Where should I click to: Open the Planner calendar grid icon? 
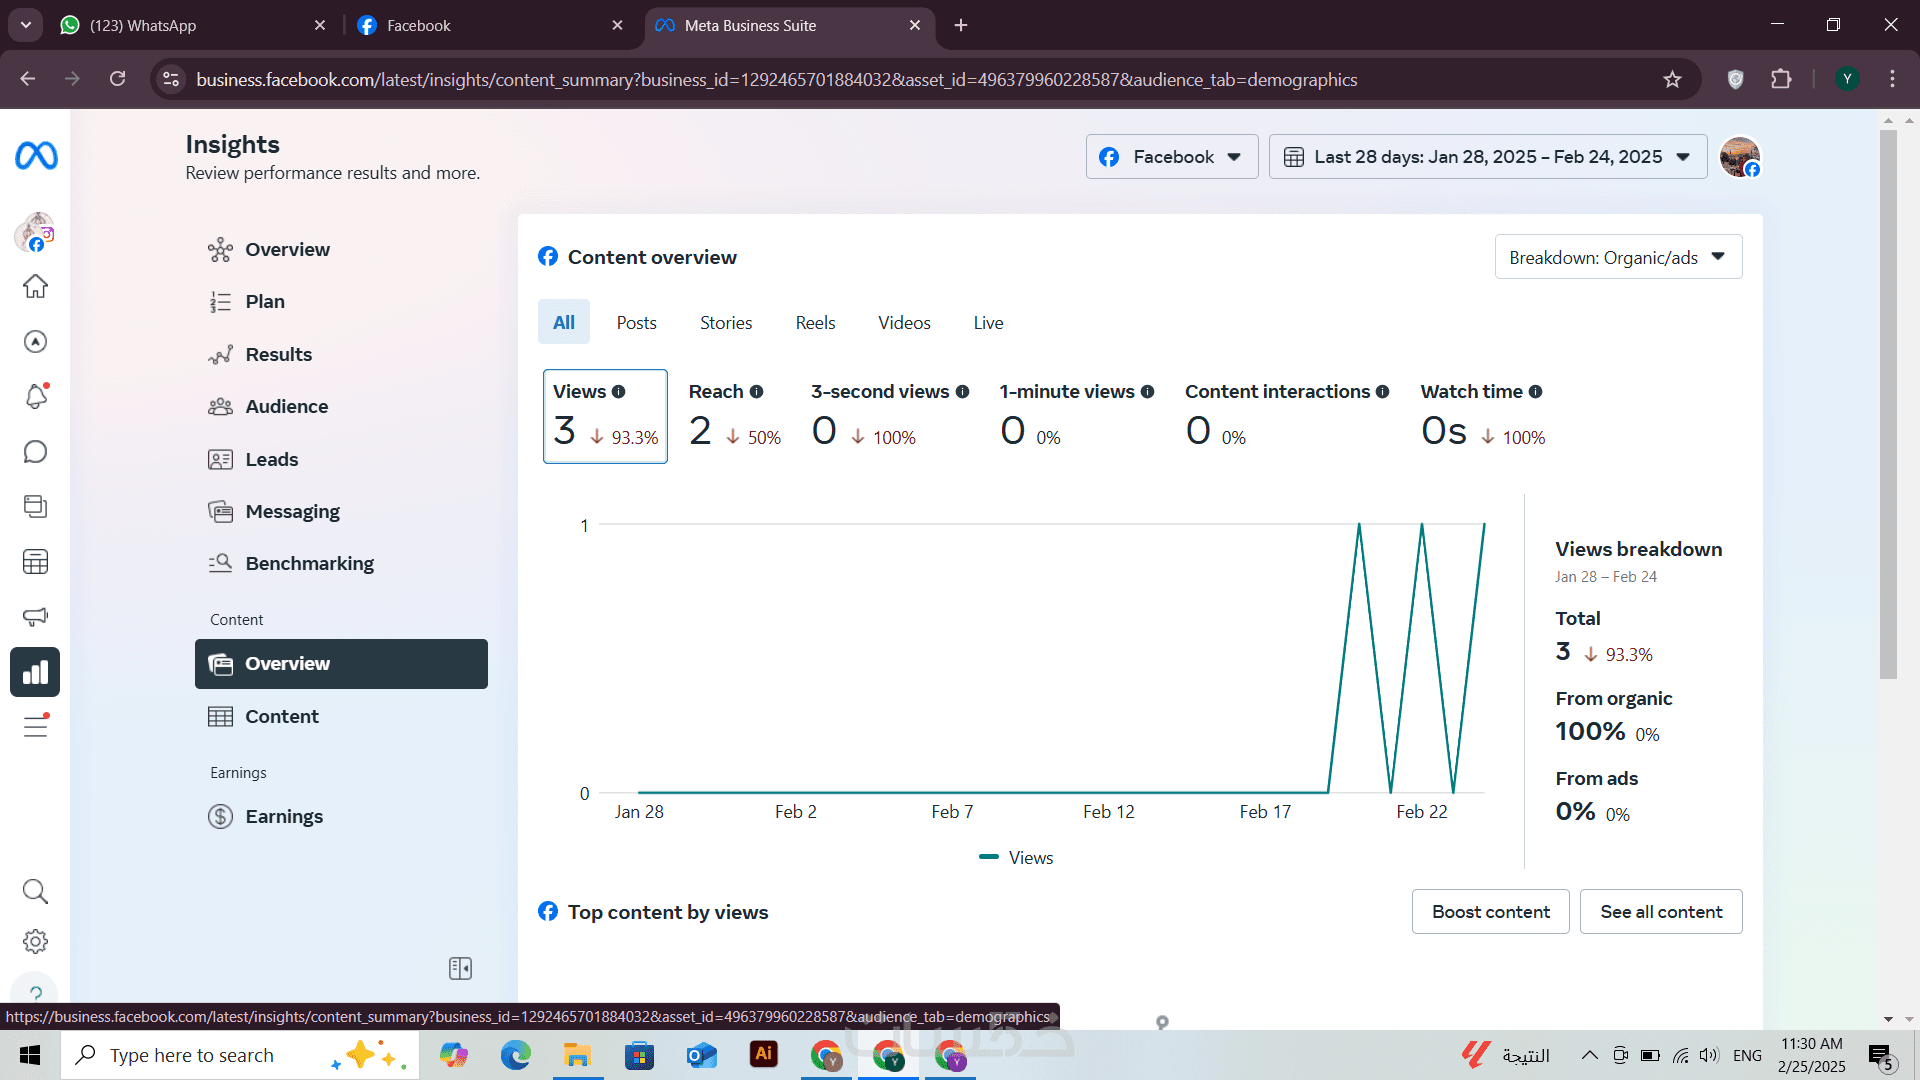tap(35, 562)
